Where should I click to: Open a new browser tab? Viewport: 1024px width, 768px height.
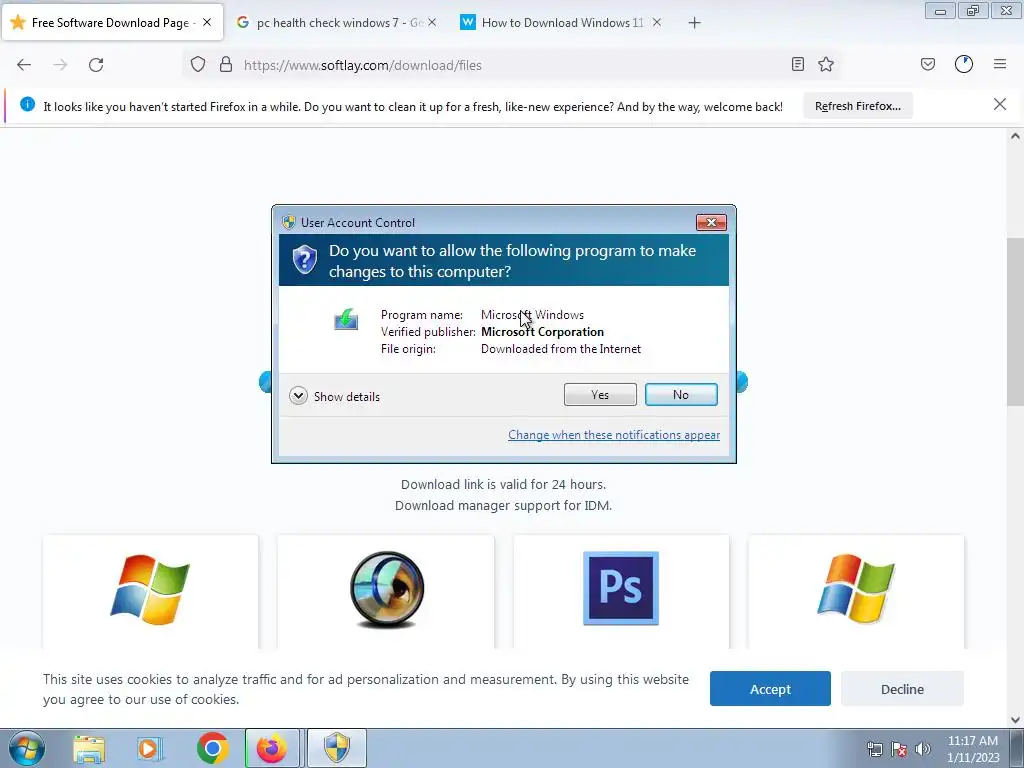[694, 23]
